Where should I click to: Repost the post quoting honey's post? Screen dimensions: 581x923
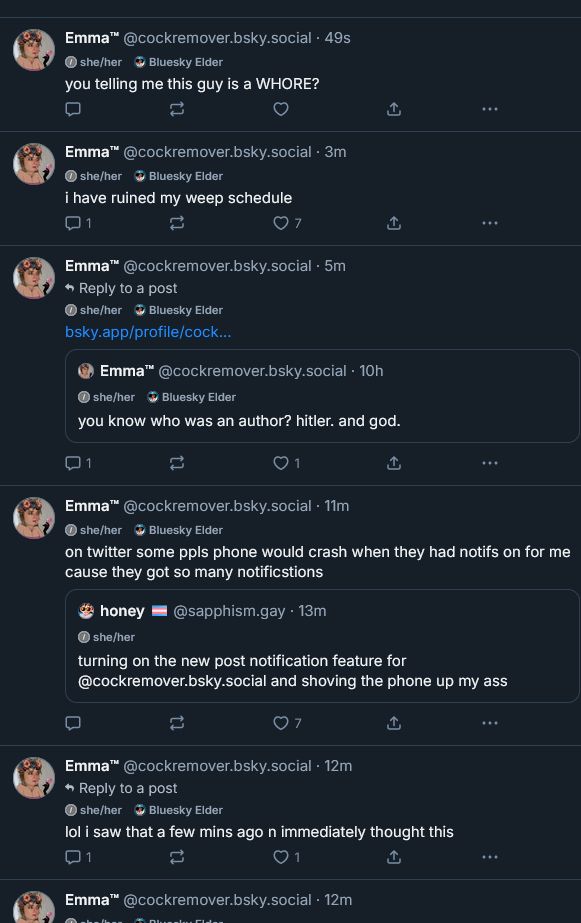point(177,723)
